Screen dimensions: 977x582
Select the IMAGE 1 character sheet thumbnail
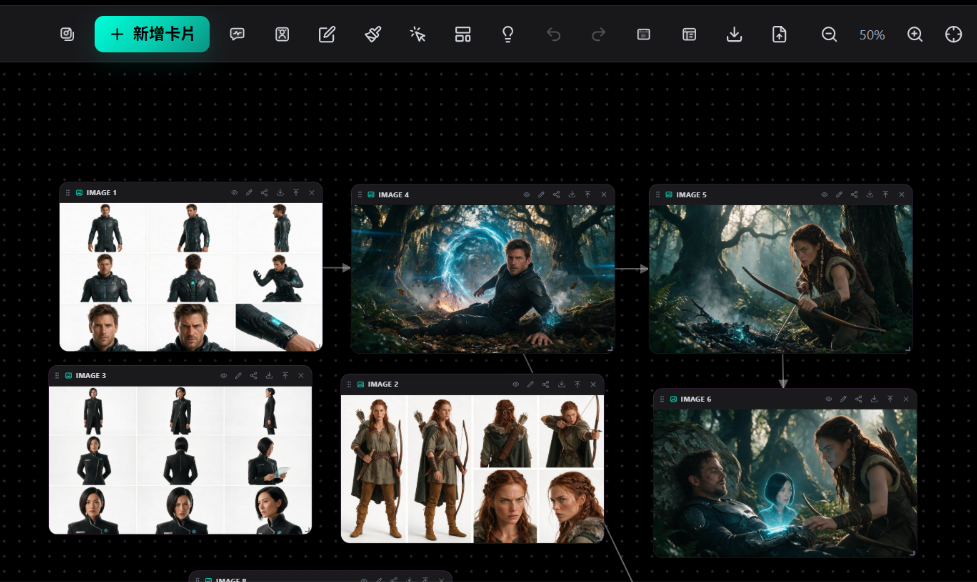191,277
